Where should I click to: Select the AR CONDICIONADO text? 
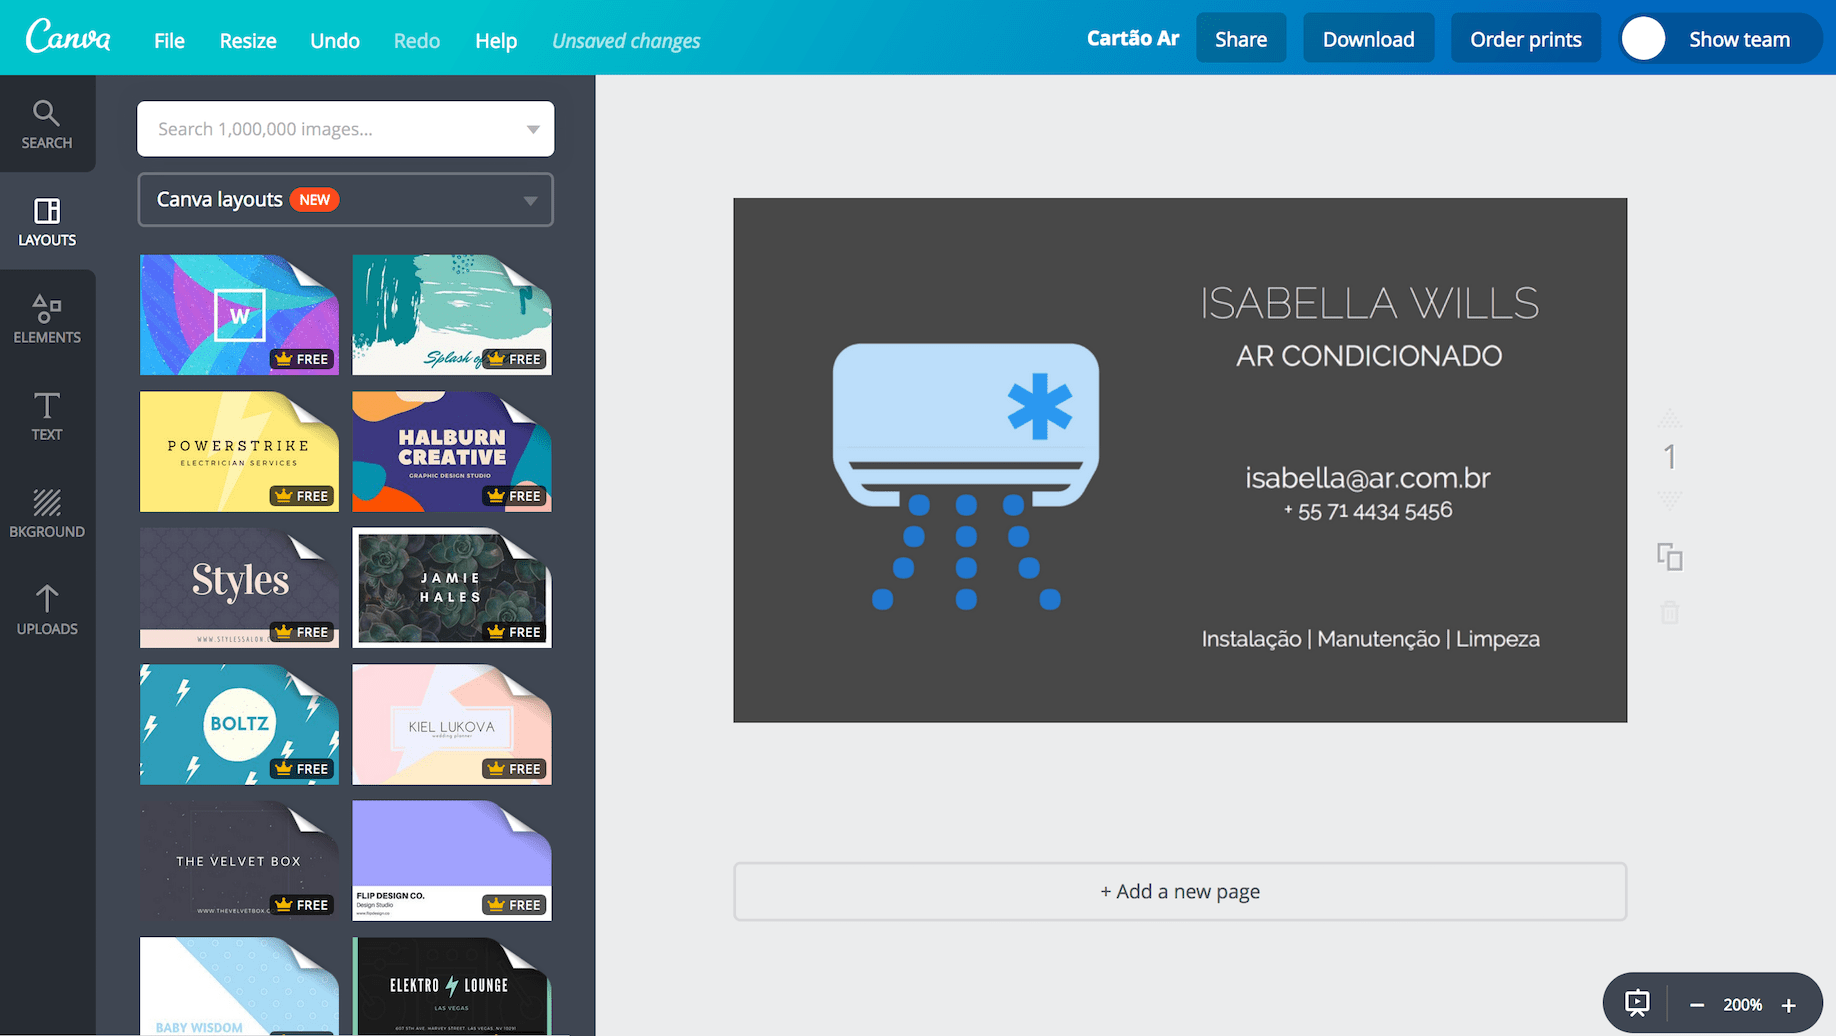tap(1369, 356)
